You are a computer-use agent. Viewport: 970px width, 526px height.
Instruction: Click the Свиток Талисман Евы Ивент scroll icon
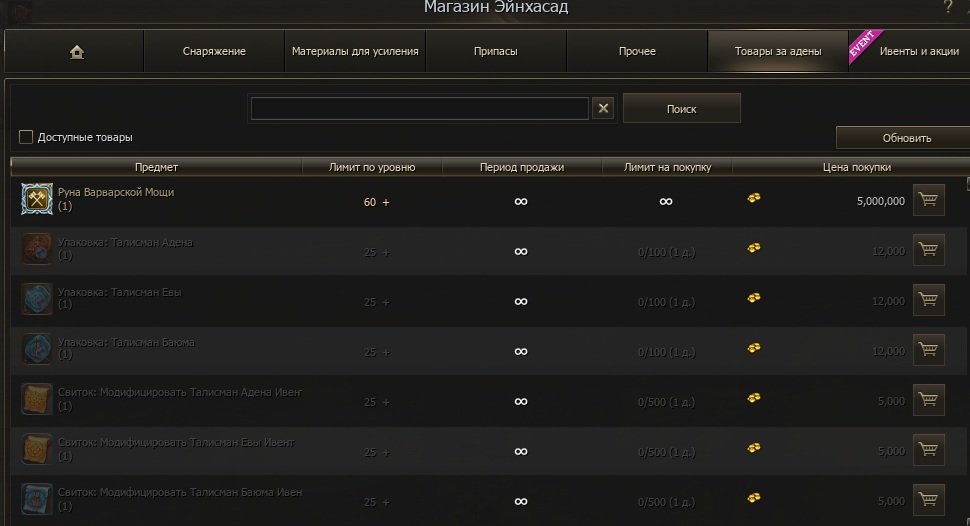[37, 449]
